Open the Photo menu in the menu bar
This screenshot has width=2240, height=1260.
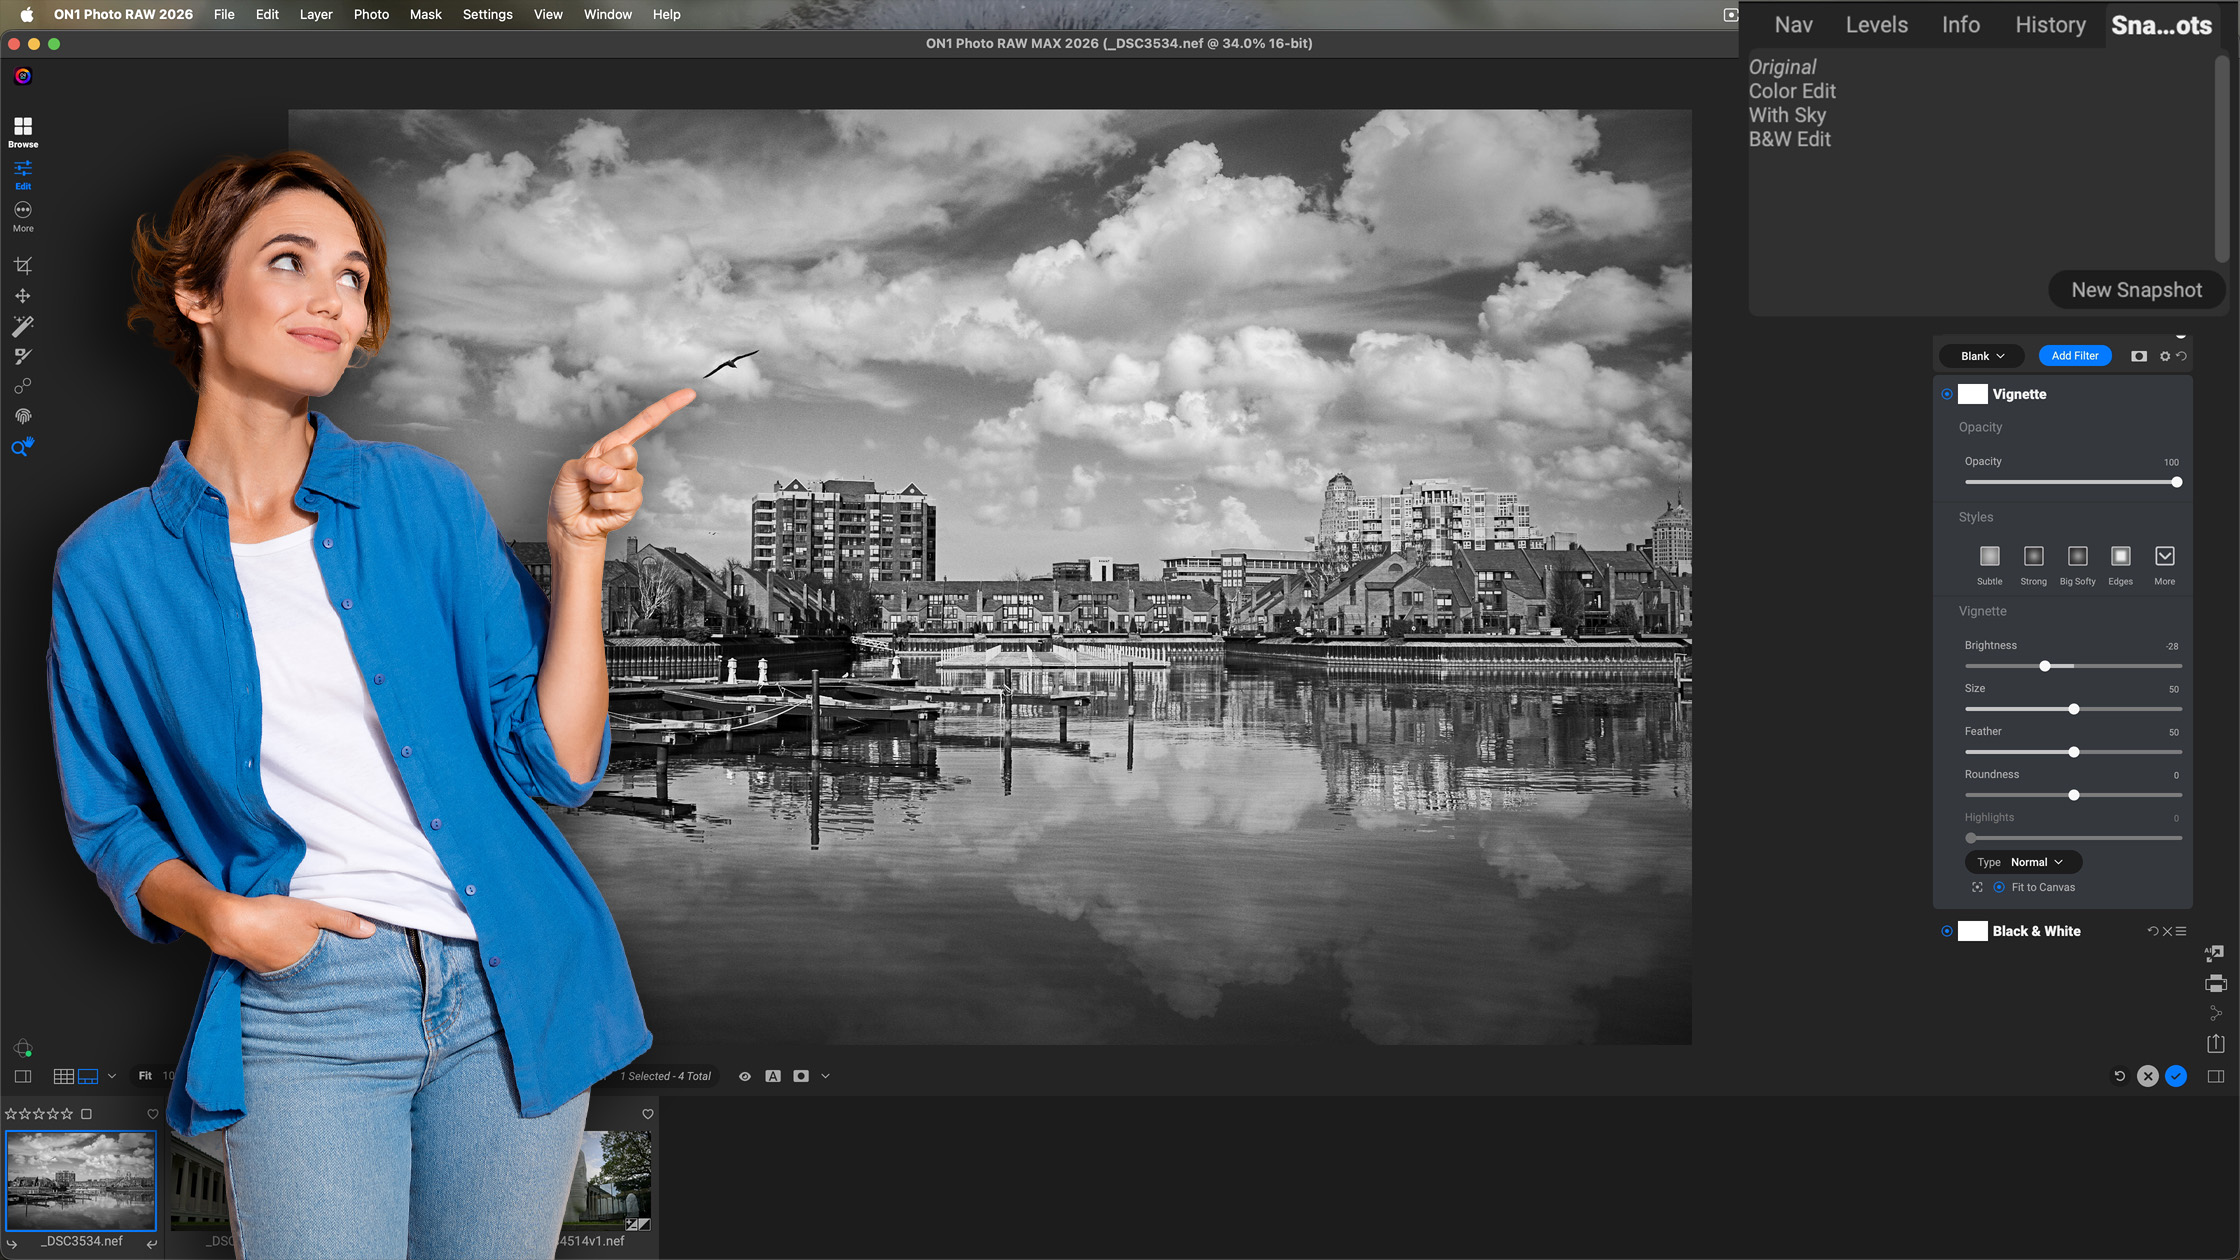point(371,14)
